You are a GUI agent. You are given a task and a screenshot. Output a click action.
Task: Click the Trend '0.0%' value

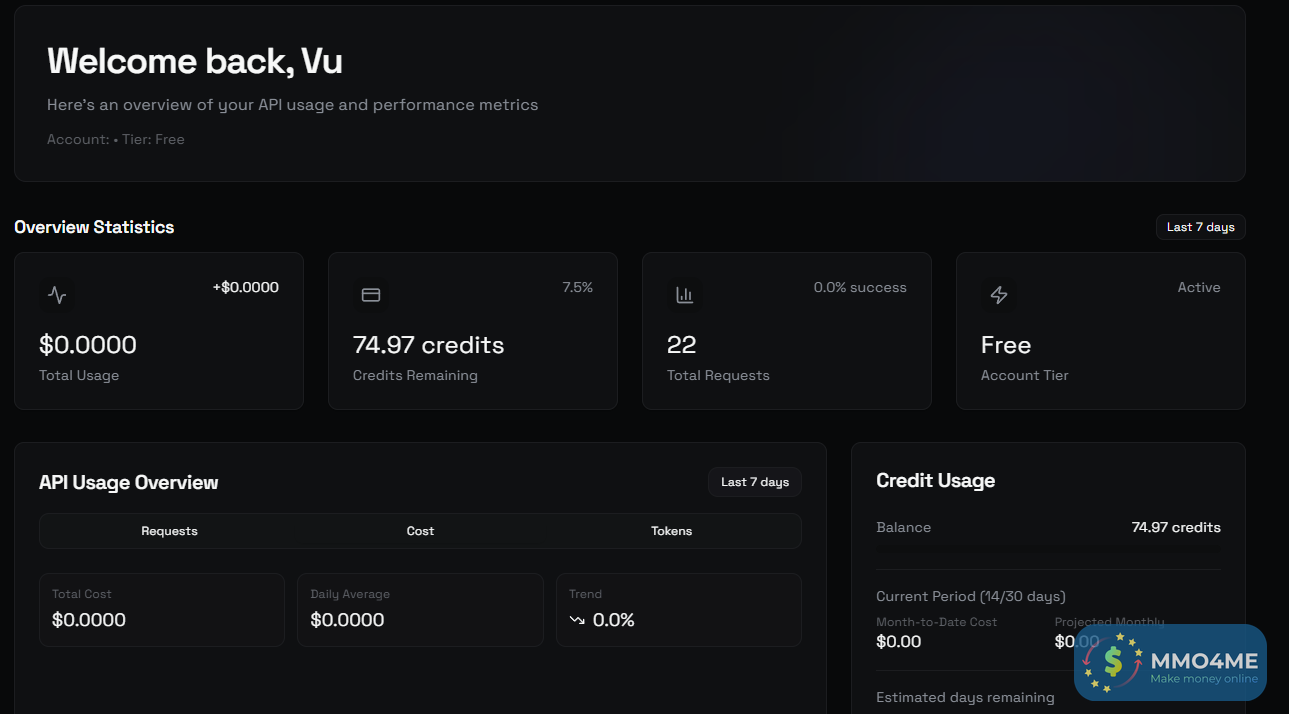point(614,620)
